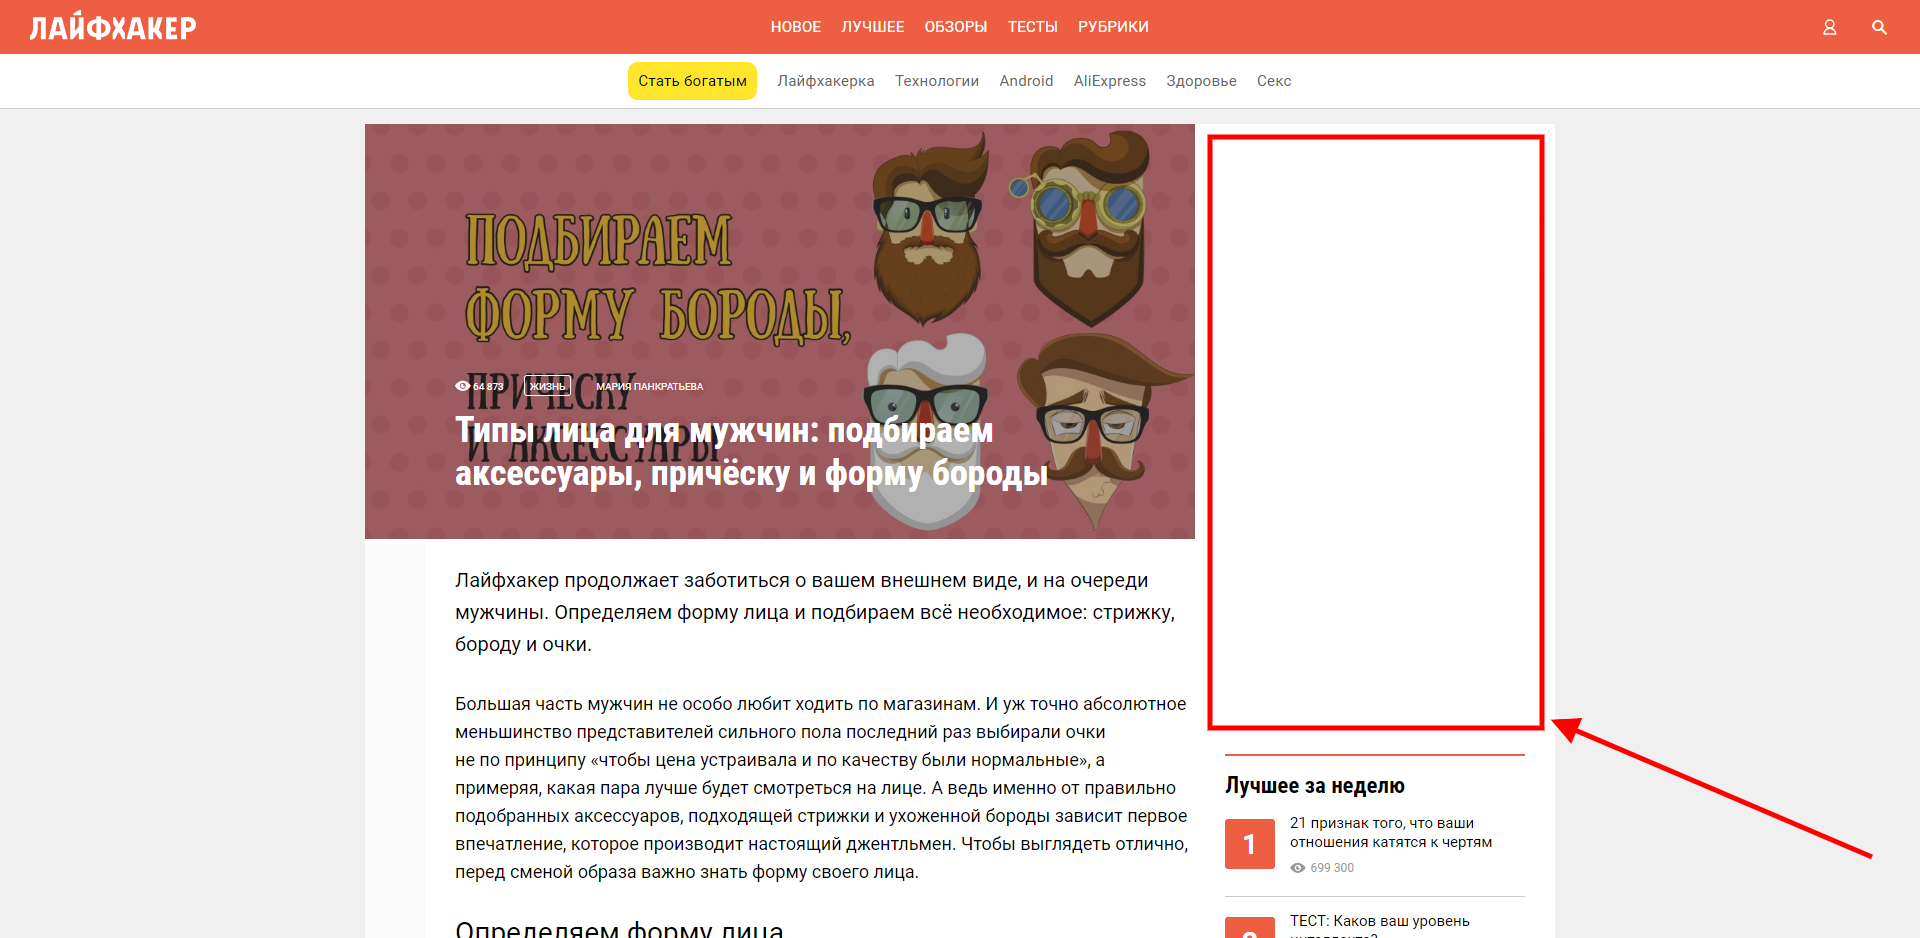The height and width of the screenshot is (938, 1920).
Task: Open the Технологии category
Action: coord(936,80)
